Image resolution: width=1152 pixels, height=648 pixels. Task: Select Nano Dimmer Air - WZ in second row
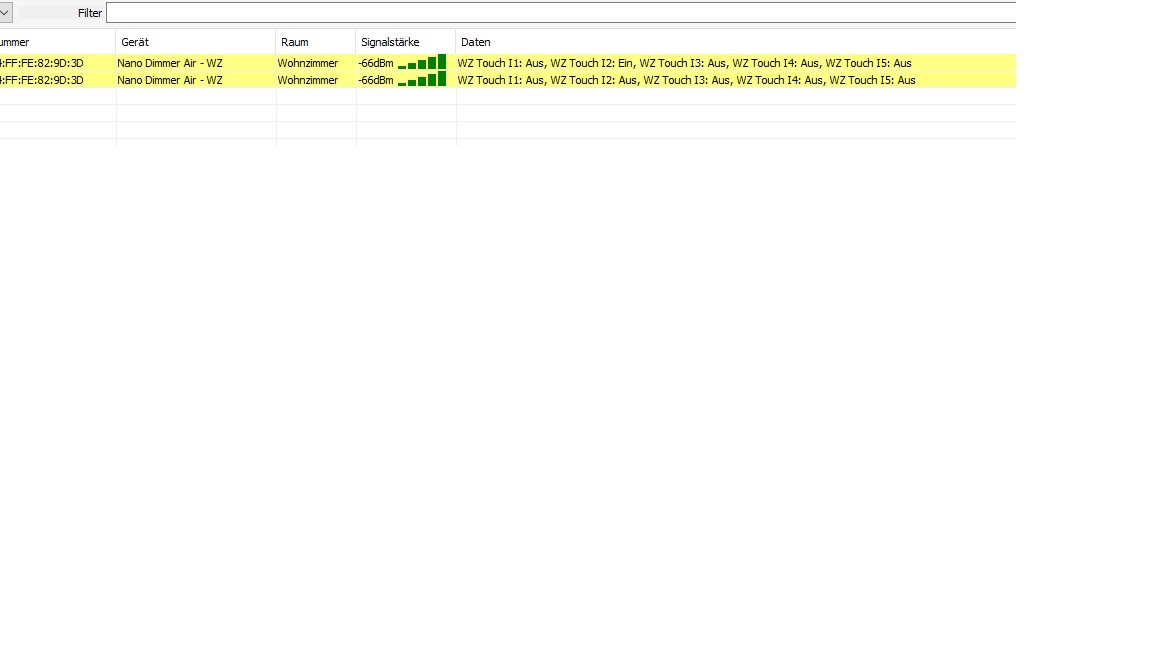point(170,80)
